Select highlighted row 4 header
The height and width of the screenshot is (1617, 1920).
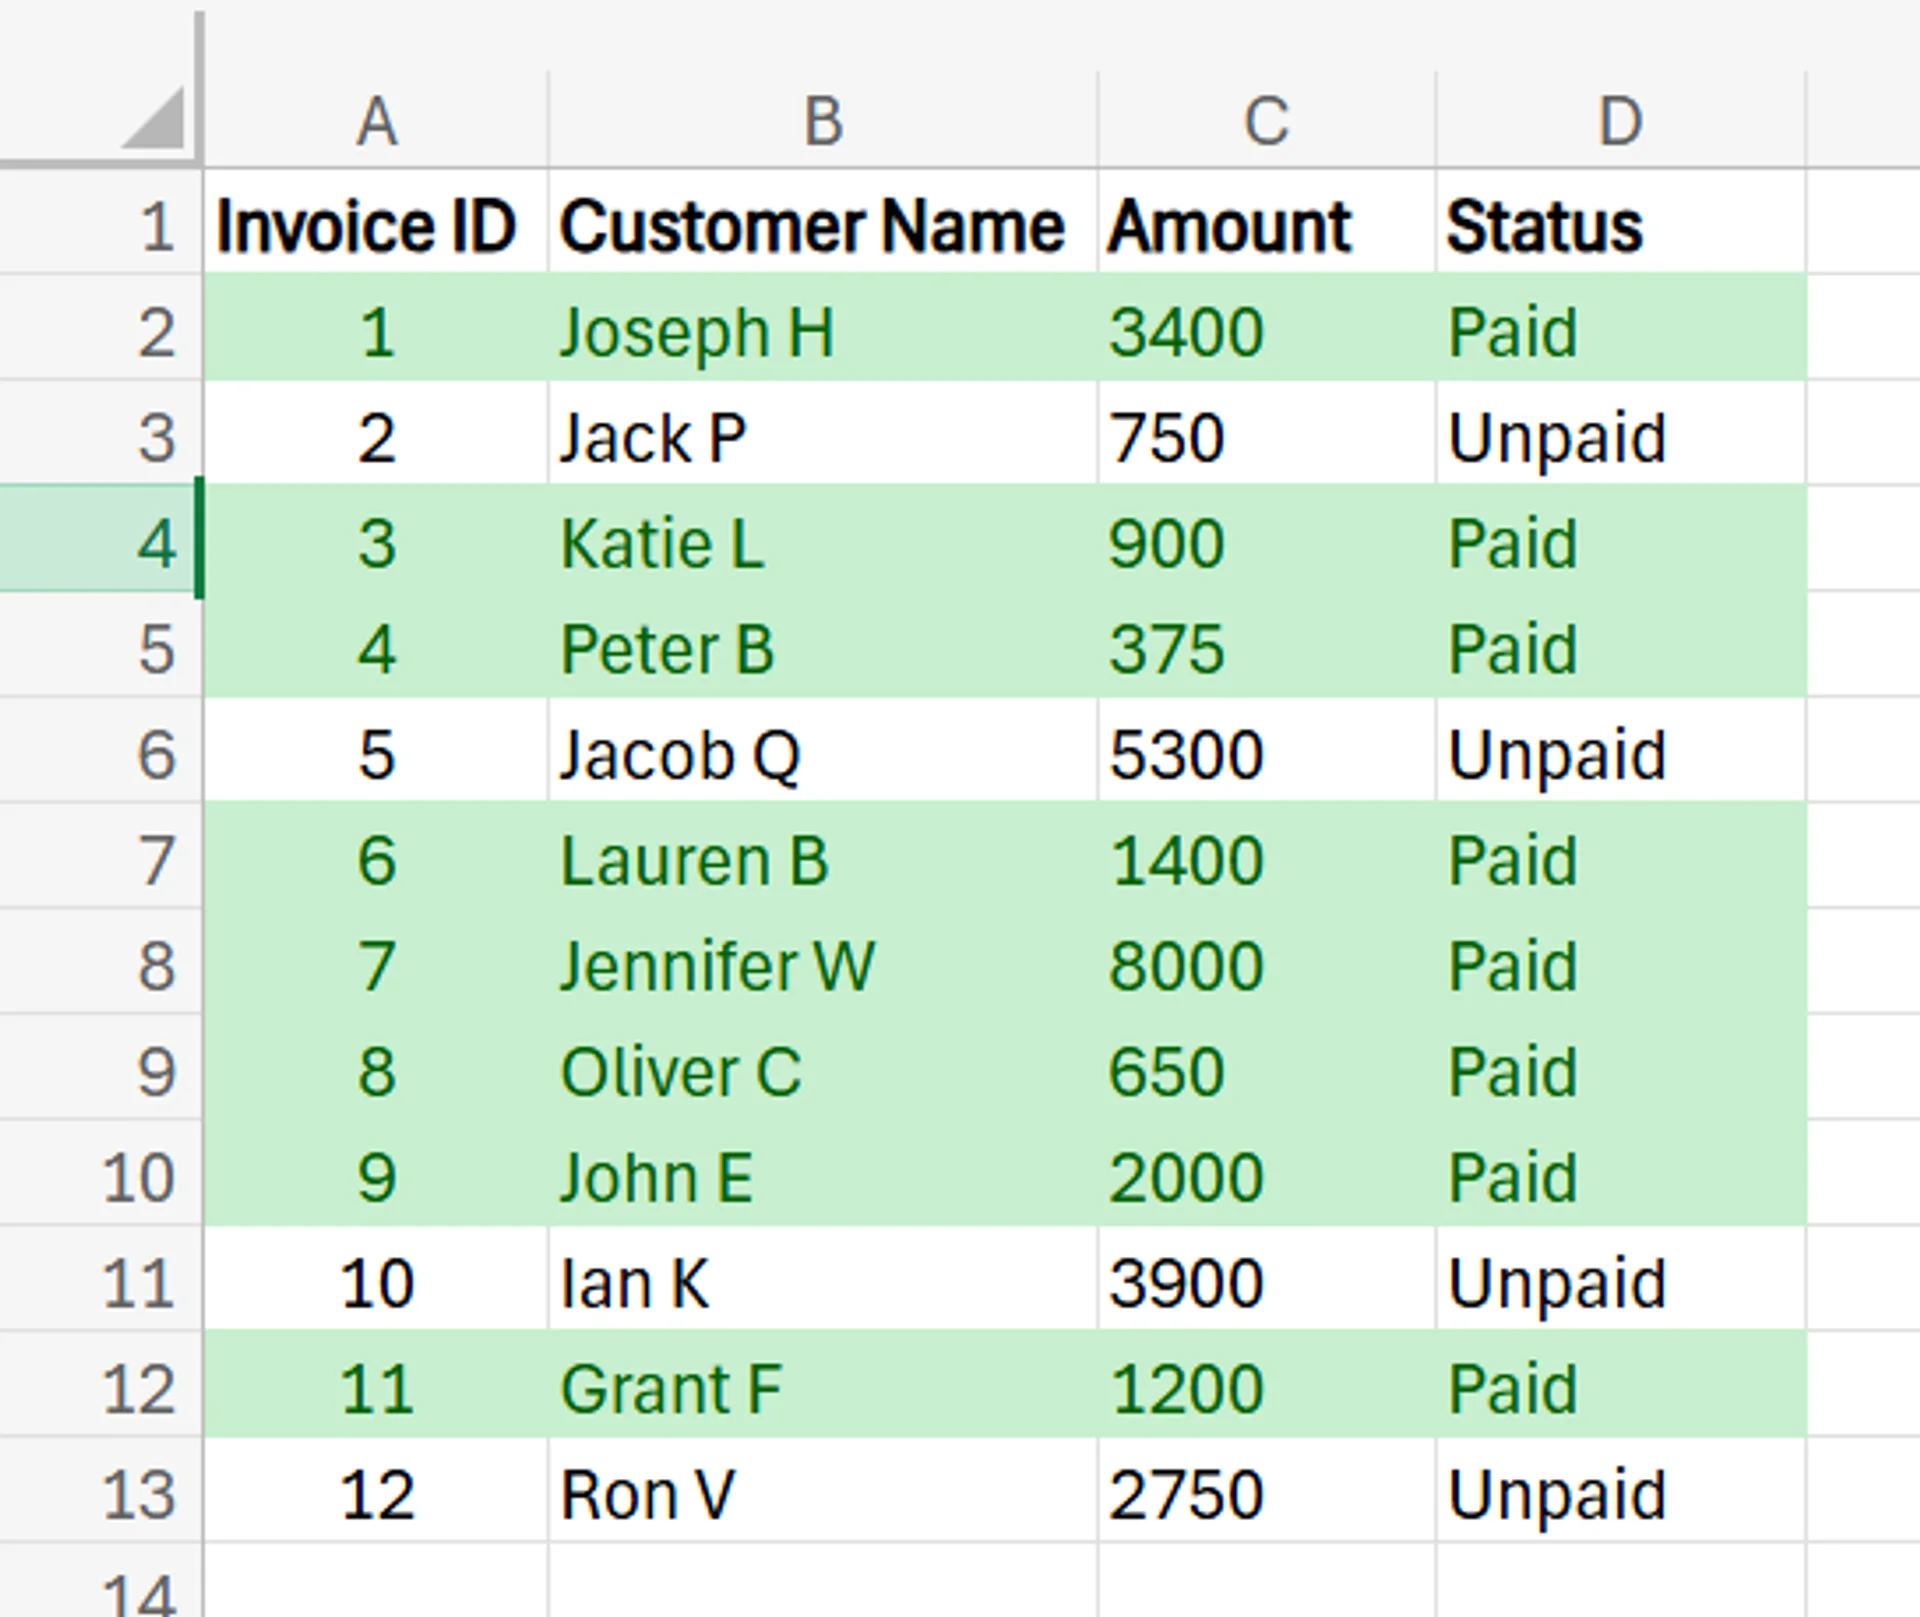coord(100,539)
